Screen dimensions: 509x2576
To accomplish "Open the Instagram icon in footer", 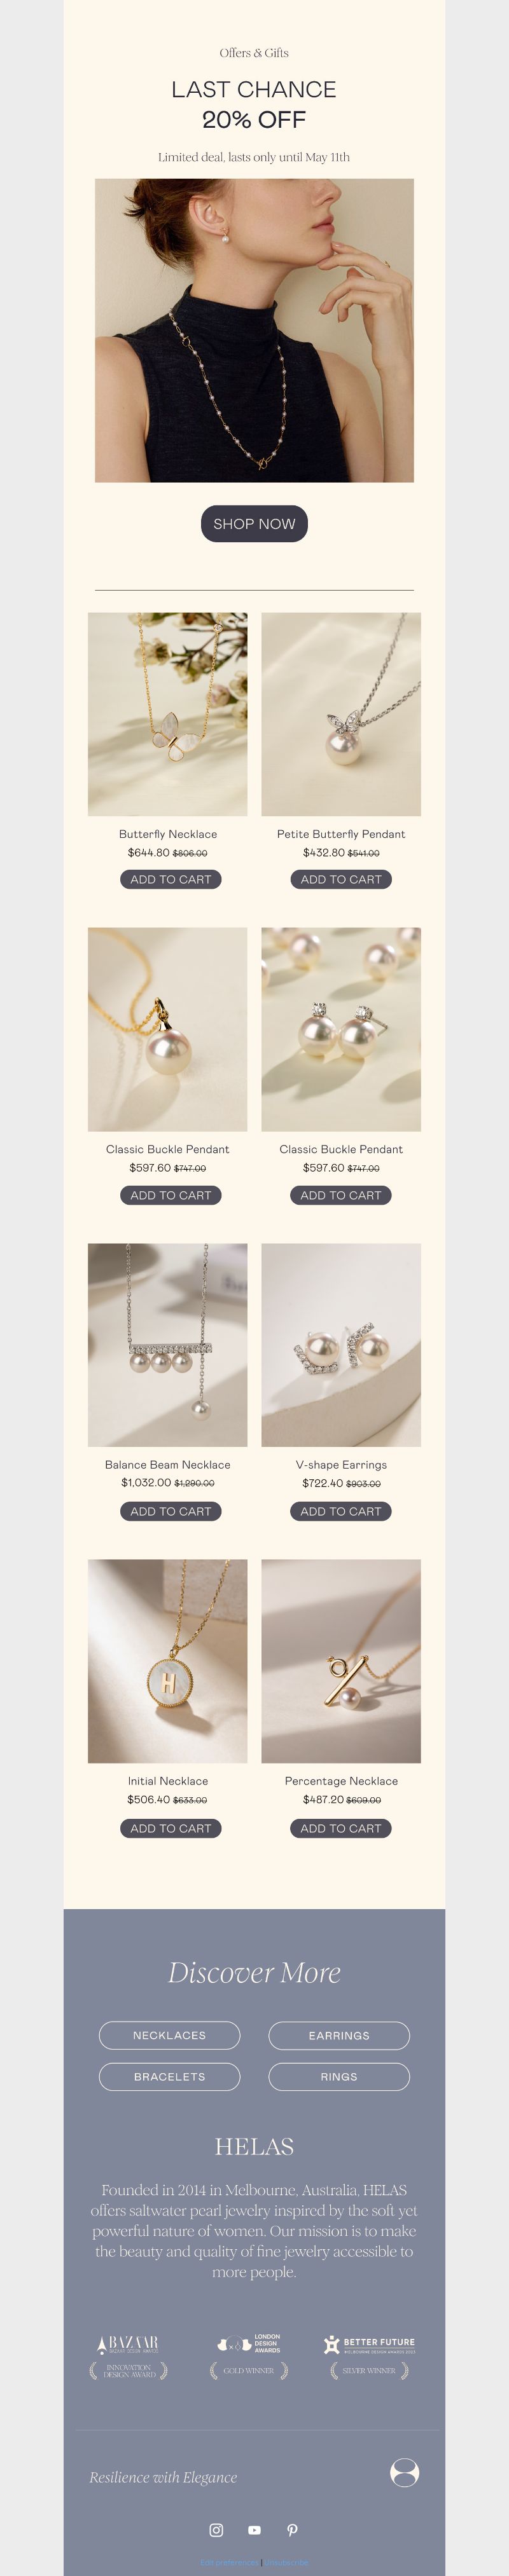I will (x=216, y=2529).
